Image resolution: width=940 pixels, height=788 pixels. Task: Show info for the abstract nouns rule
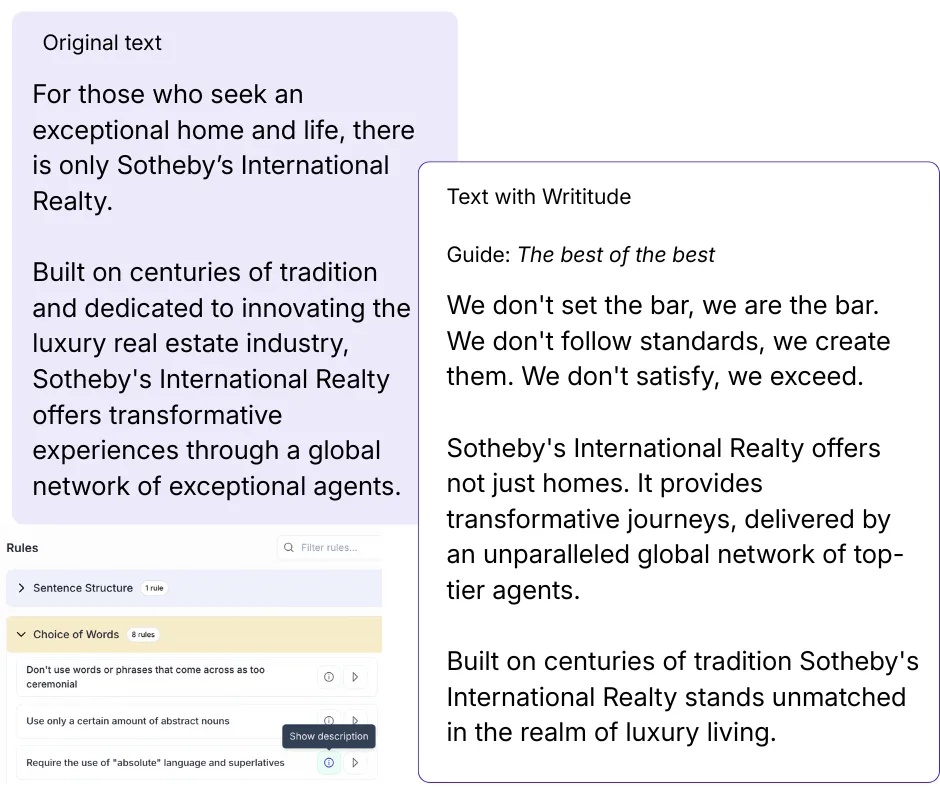click(x=328, y=721)
